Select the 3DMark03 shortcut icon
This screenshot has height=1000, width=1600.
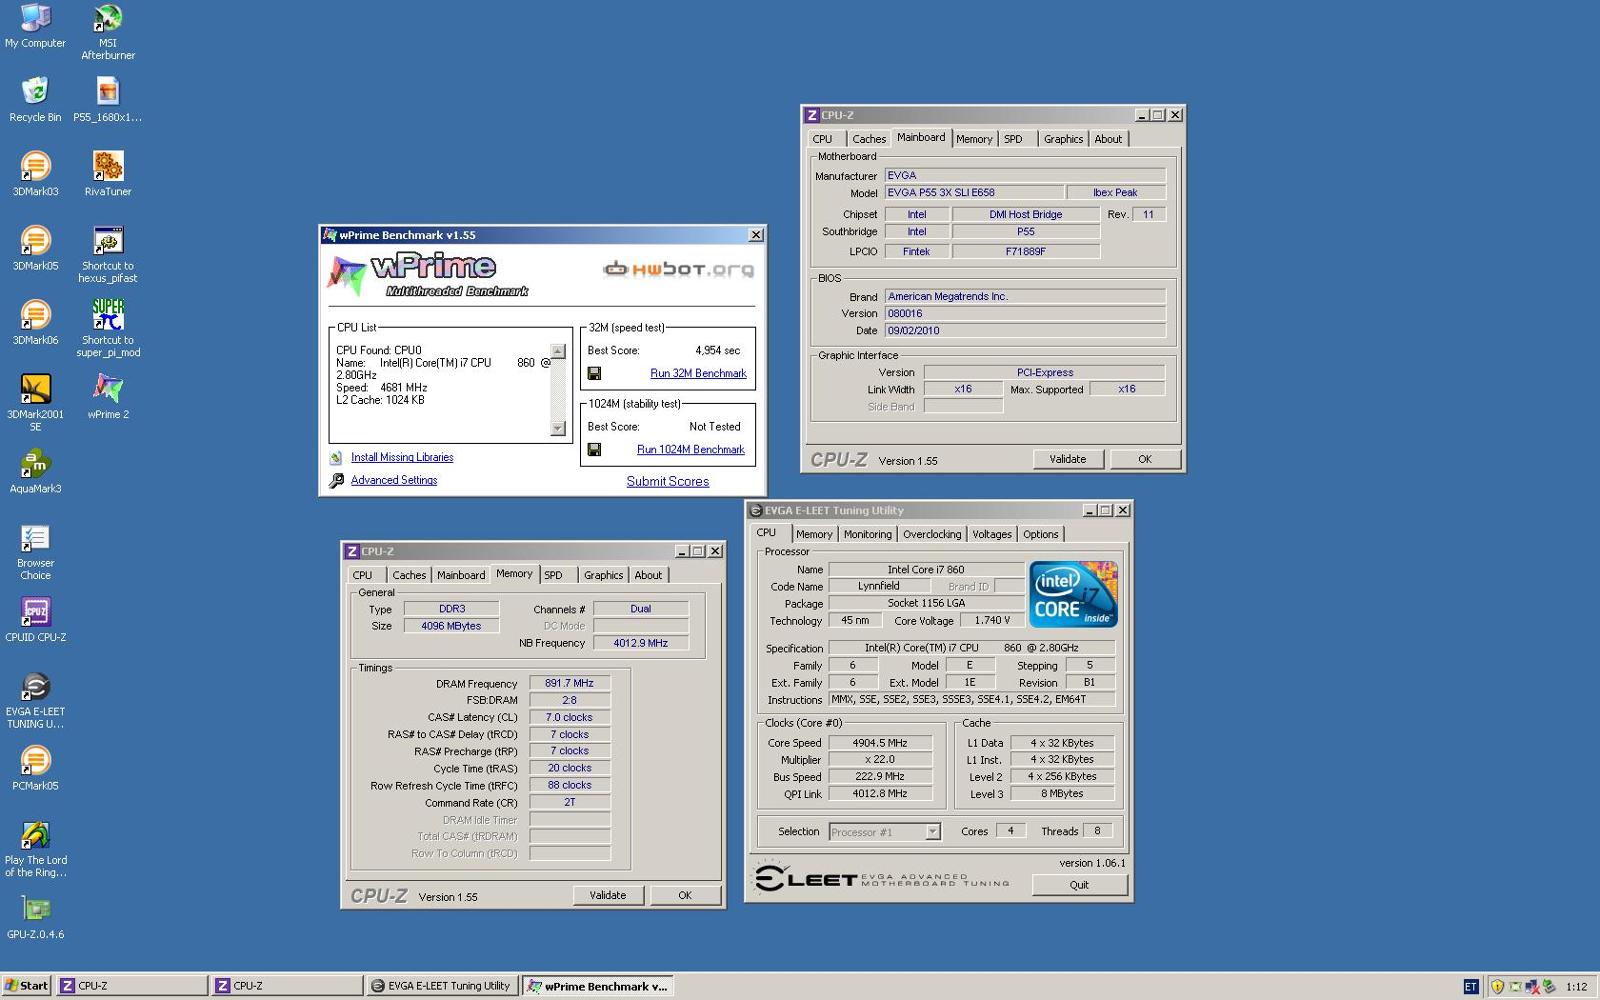coord(35,173)
